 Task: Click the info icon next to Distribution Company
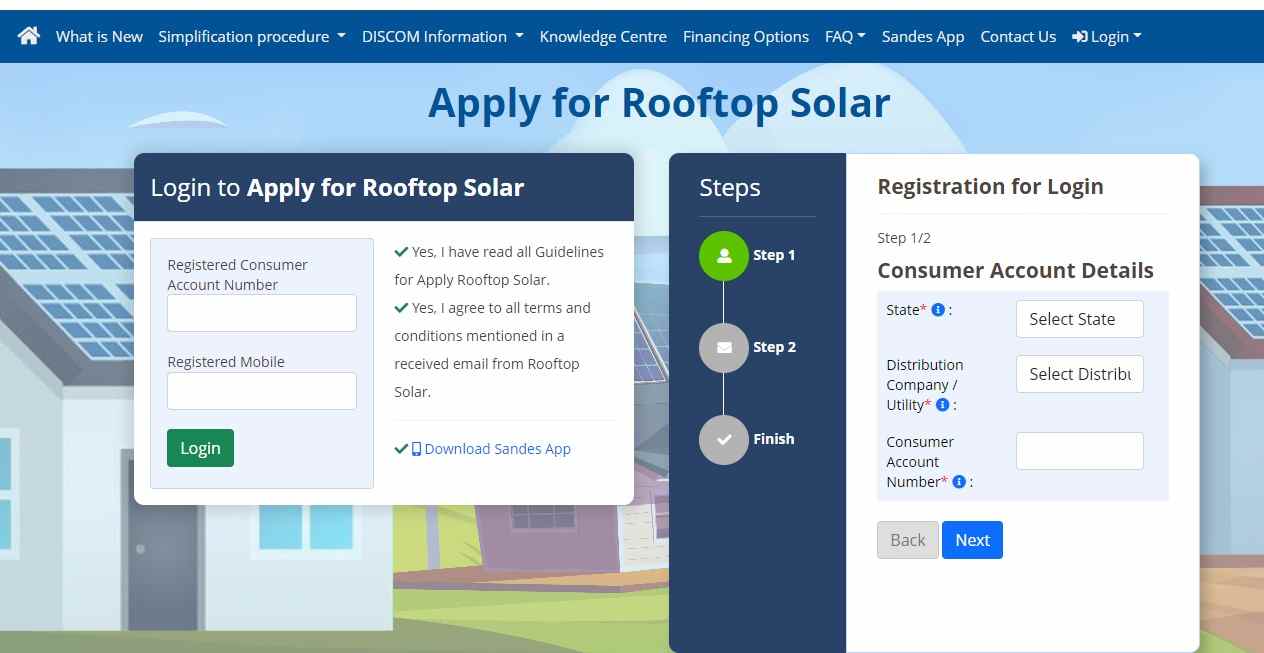(941, 405)
